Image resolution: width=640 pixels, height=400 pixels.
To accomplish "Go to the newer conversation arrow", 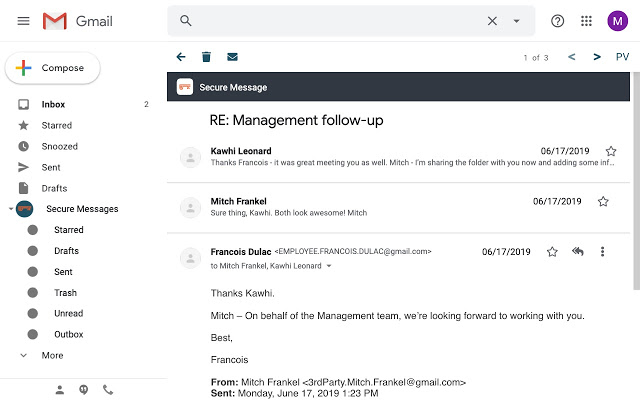I will 571,57.
